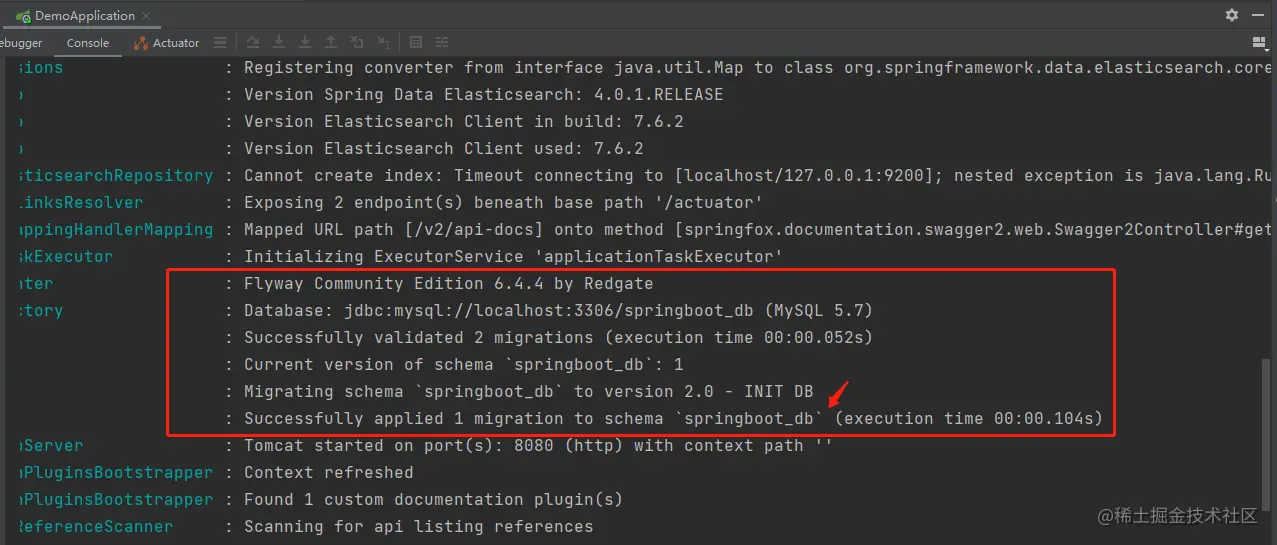Click 'Tomcat started on port(s): 8080' line

pos(538,446)
